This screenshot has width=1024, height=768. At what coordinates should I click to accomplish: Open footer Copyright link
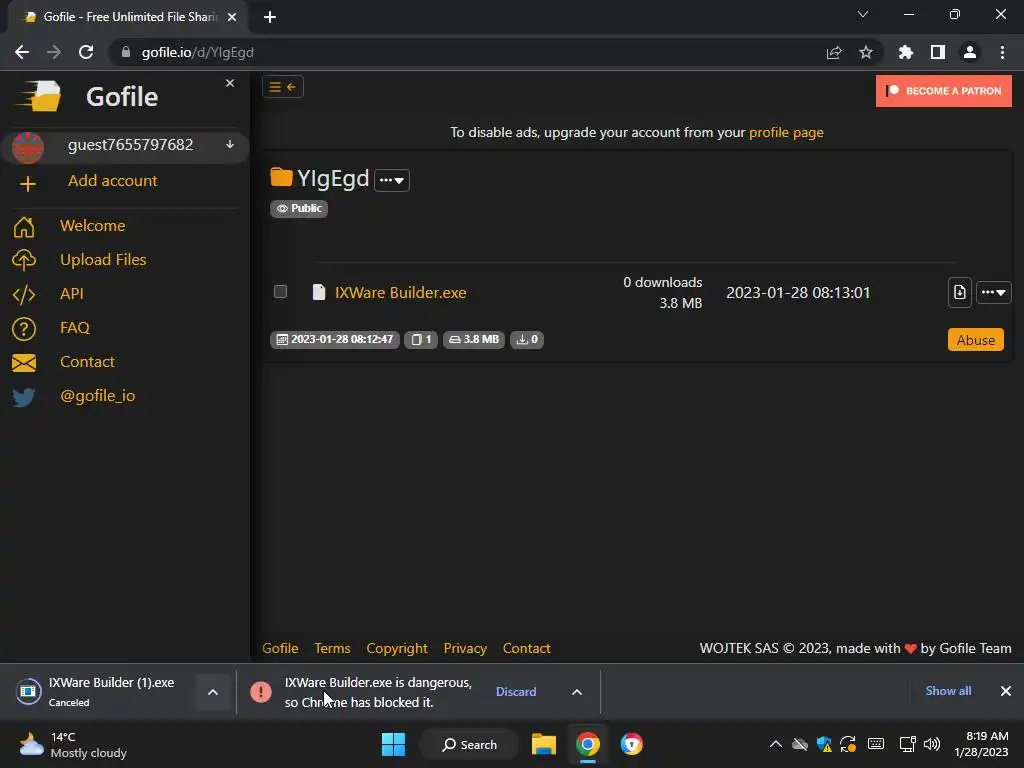(397, 648)
